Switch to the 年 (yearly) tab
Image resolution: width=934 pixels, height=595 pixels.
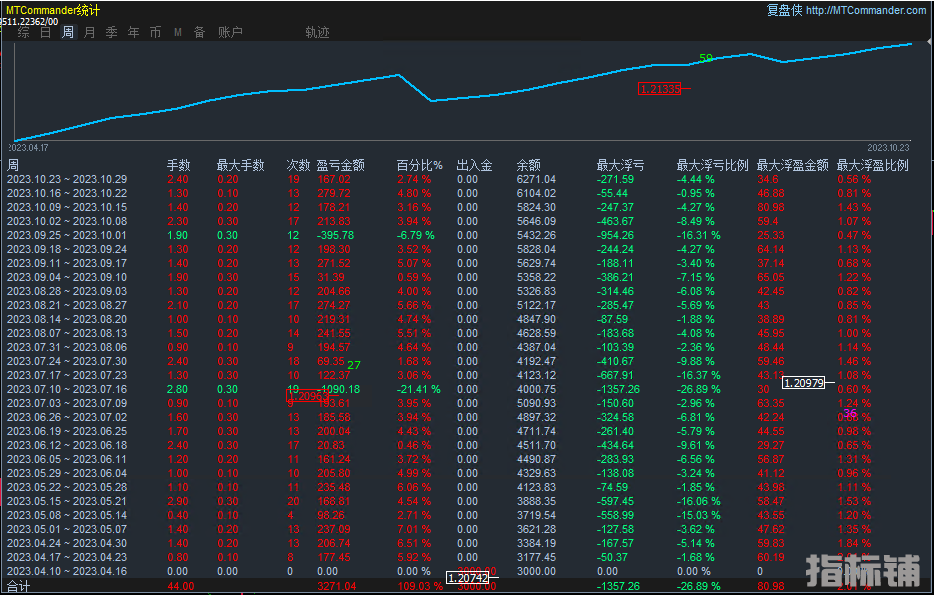pos(134,32)
